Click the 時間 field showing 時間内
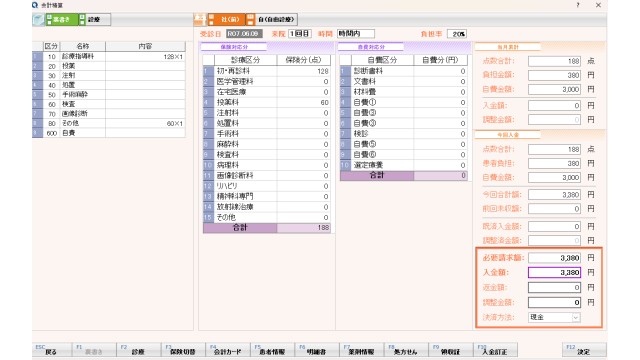This screenshot has height=360, width=640. (356, 33)
